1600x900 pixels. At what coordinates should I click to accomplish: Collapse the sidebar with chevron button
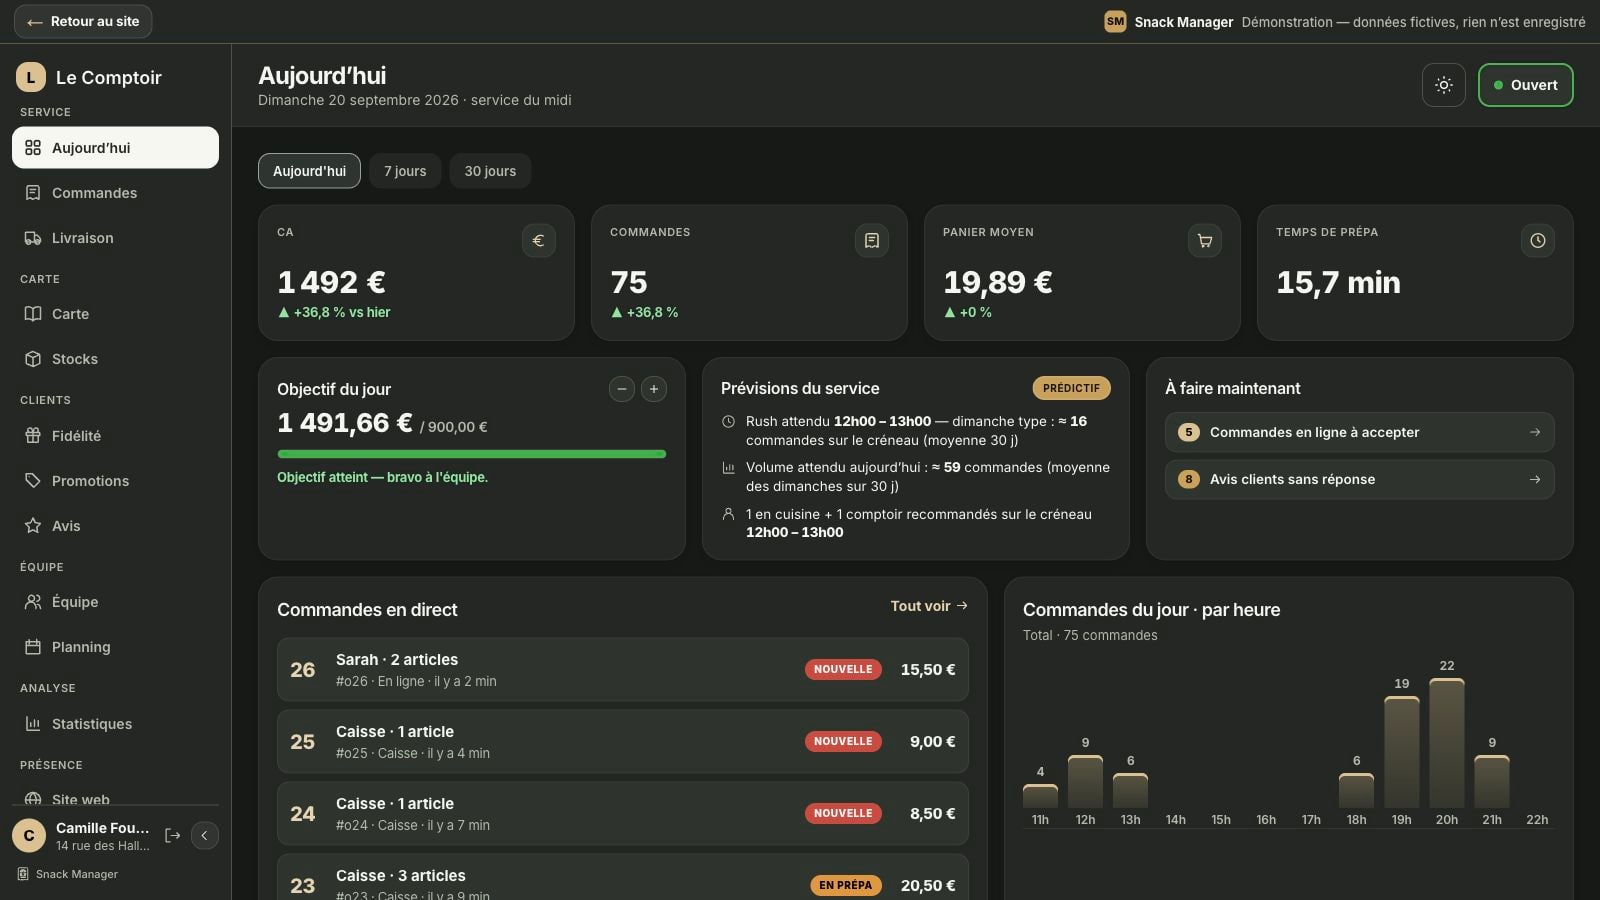tap(204, 835)
